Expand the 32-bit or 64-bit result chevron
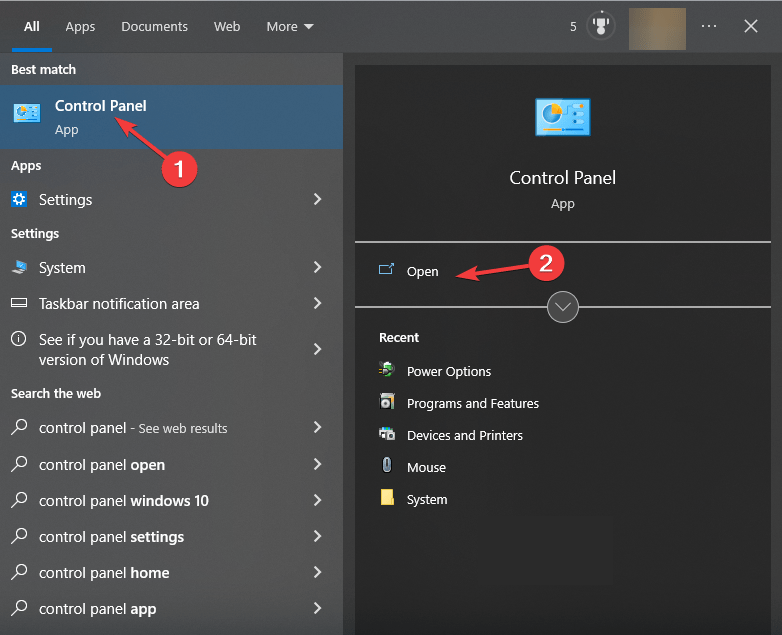Screen dimensions: 782x635 pyautogui.click(x=318, y=349)
